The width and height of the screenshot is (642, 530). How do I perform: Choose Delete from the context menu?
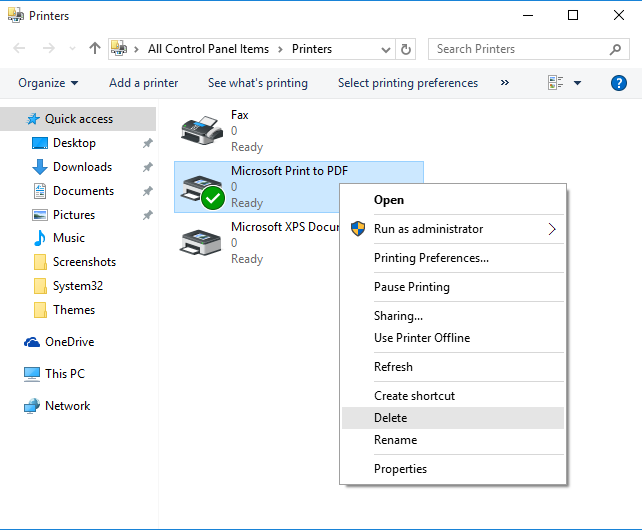pyautogui.click(x=453, y=418)
